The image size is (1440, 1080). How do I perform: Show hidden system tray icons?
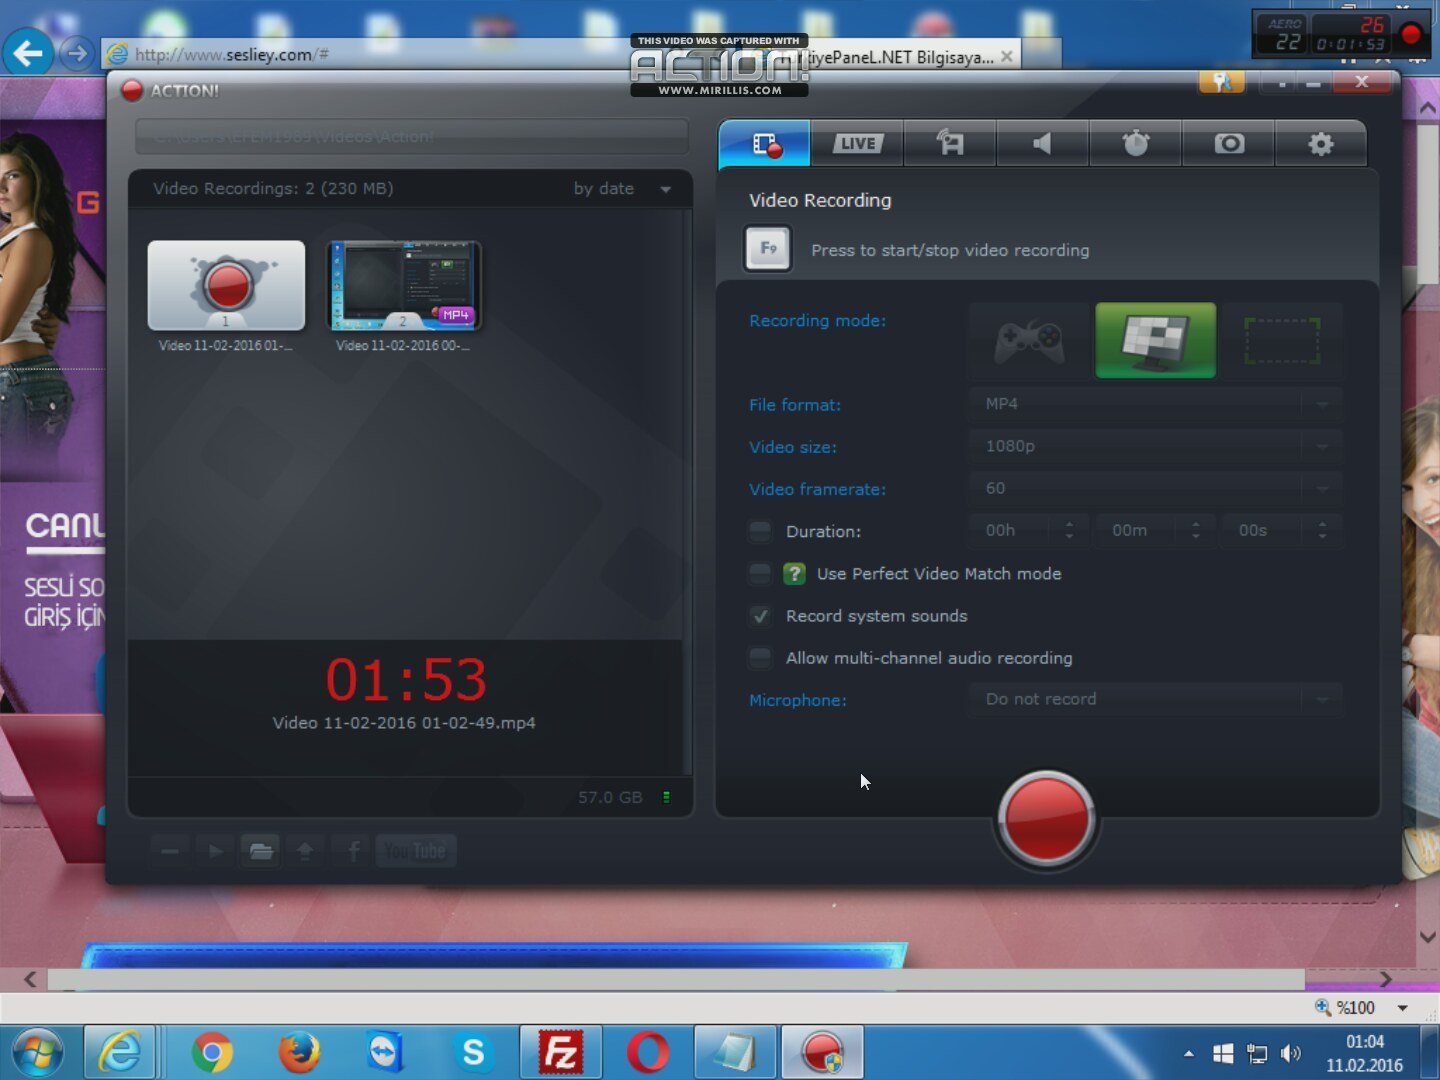point(1188,1053)
